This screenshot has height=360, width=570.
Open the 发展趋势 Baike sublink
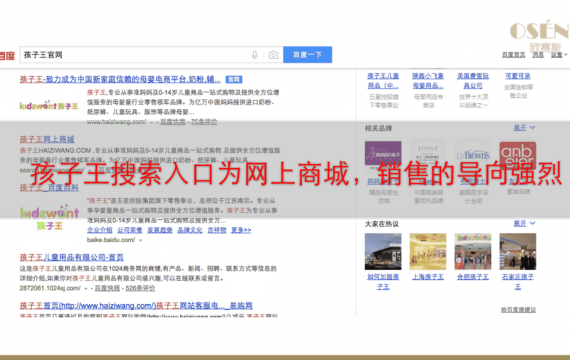coord(160,230)
